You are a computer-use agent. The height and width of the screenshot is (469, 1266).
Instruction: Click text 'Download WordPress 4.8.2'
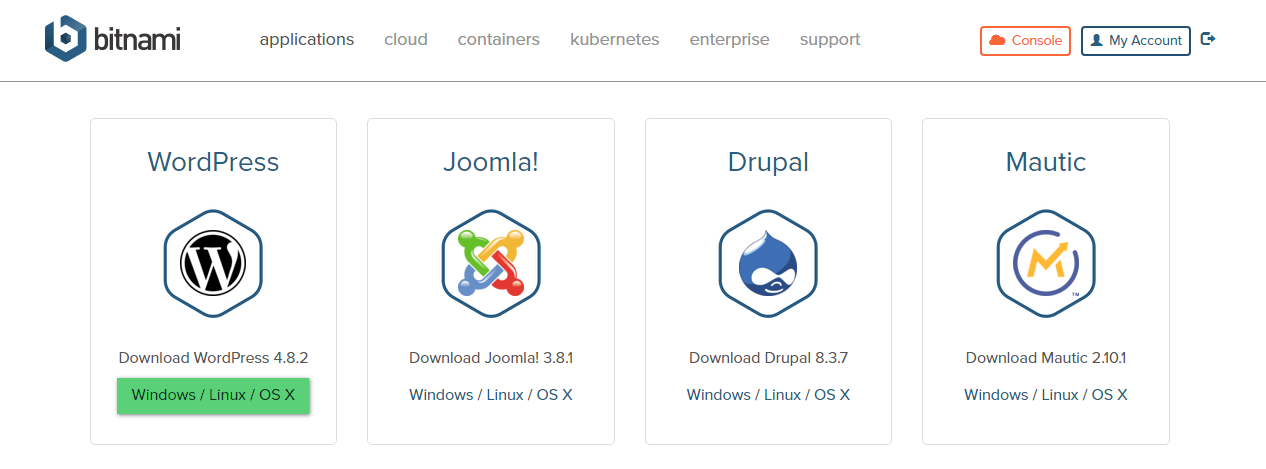click(x=213, y=358)
